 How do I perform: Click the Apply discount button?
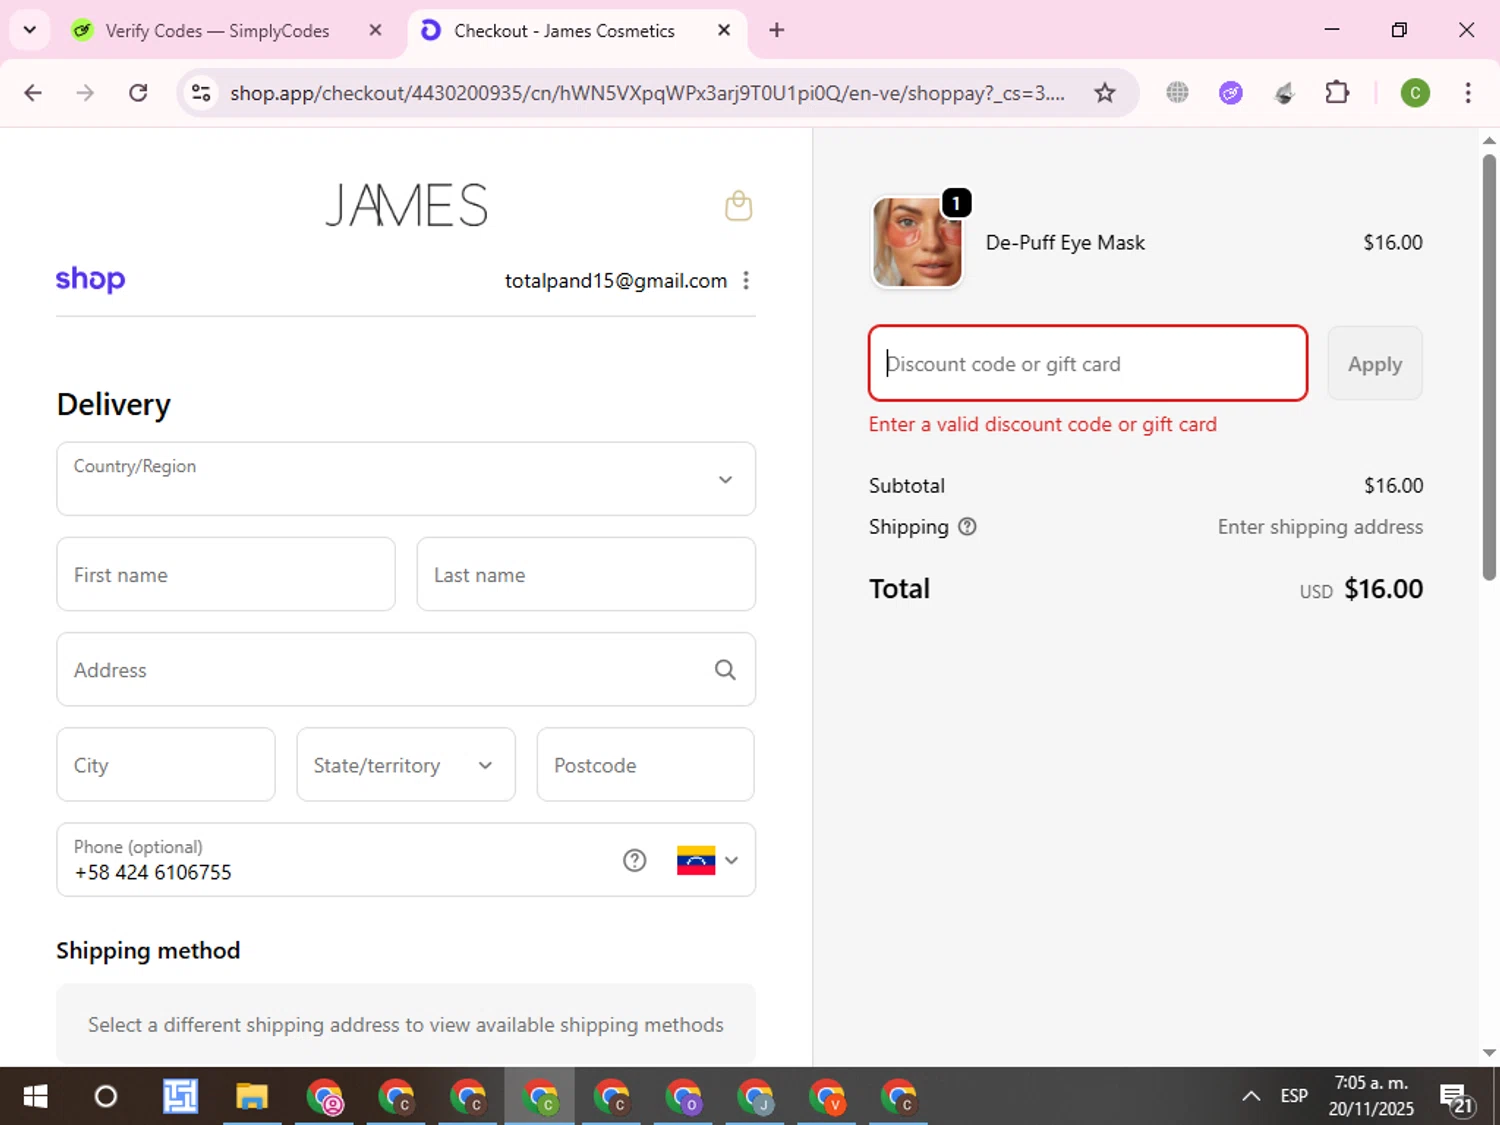pos(1374,363)
